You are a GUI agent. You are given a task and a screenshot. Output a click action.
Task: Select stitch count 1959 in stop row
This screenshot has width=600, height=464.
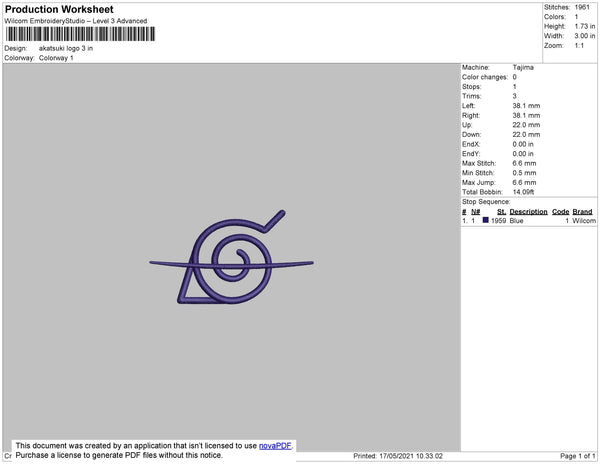(x=498, y=221)
